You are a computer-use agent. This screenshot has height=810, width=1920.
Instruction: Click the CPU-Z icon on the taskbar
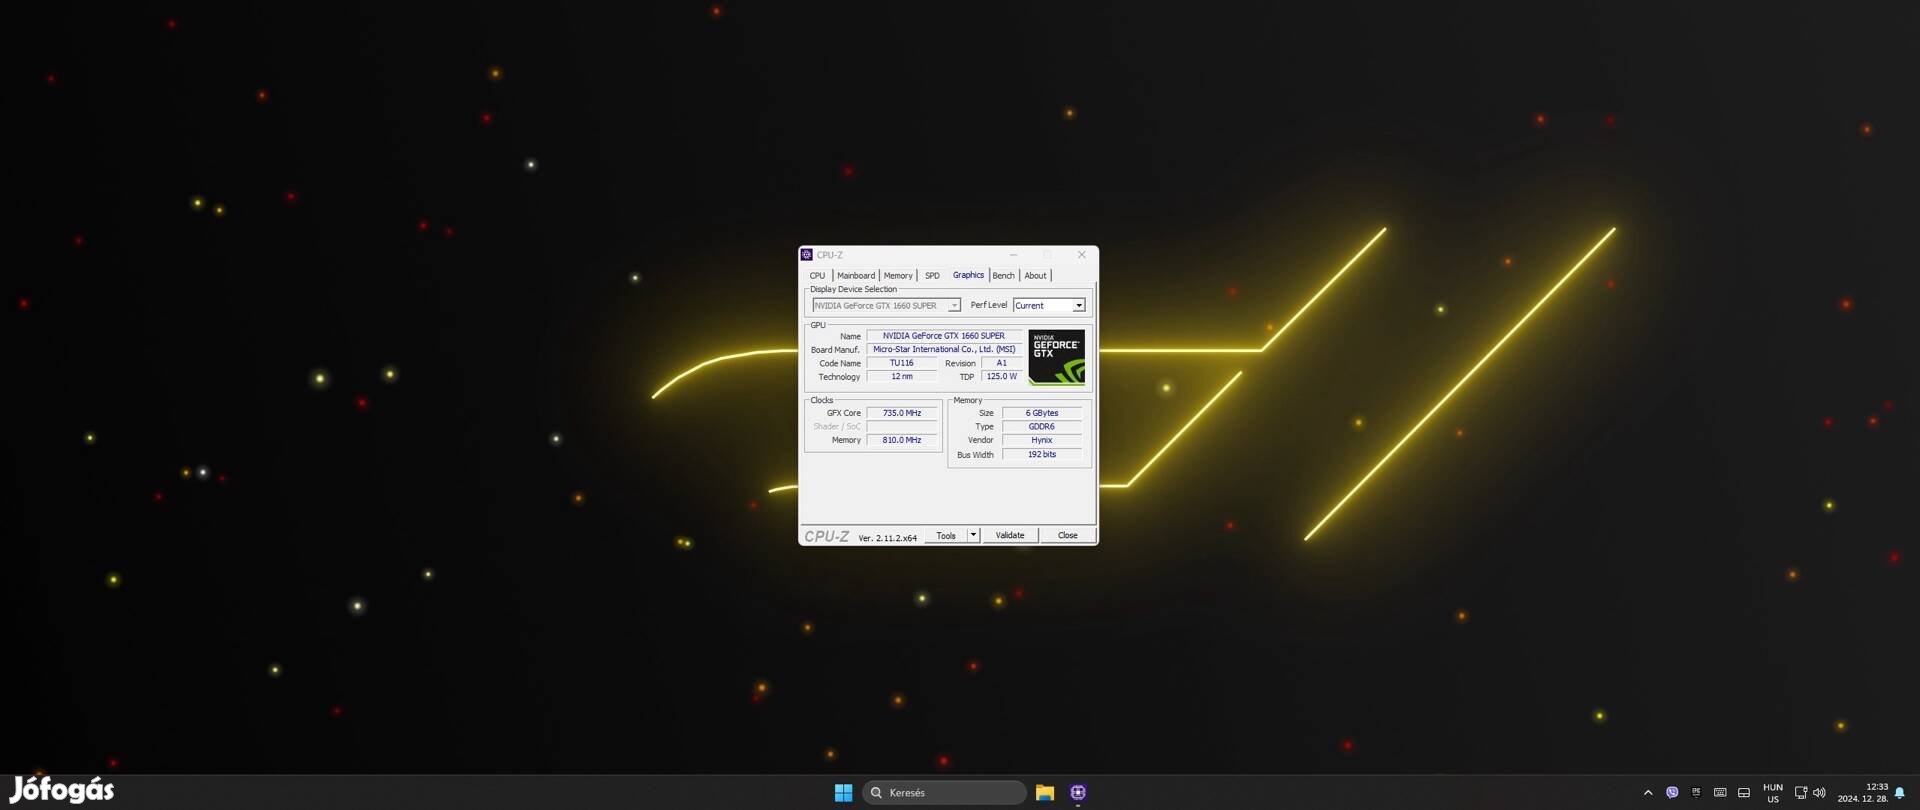(1077, 792)
